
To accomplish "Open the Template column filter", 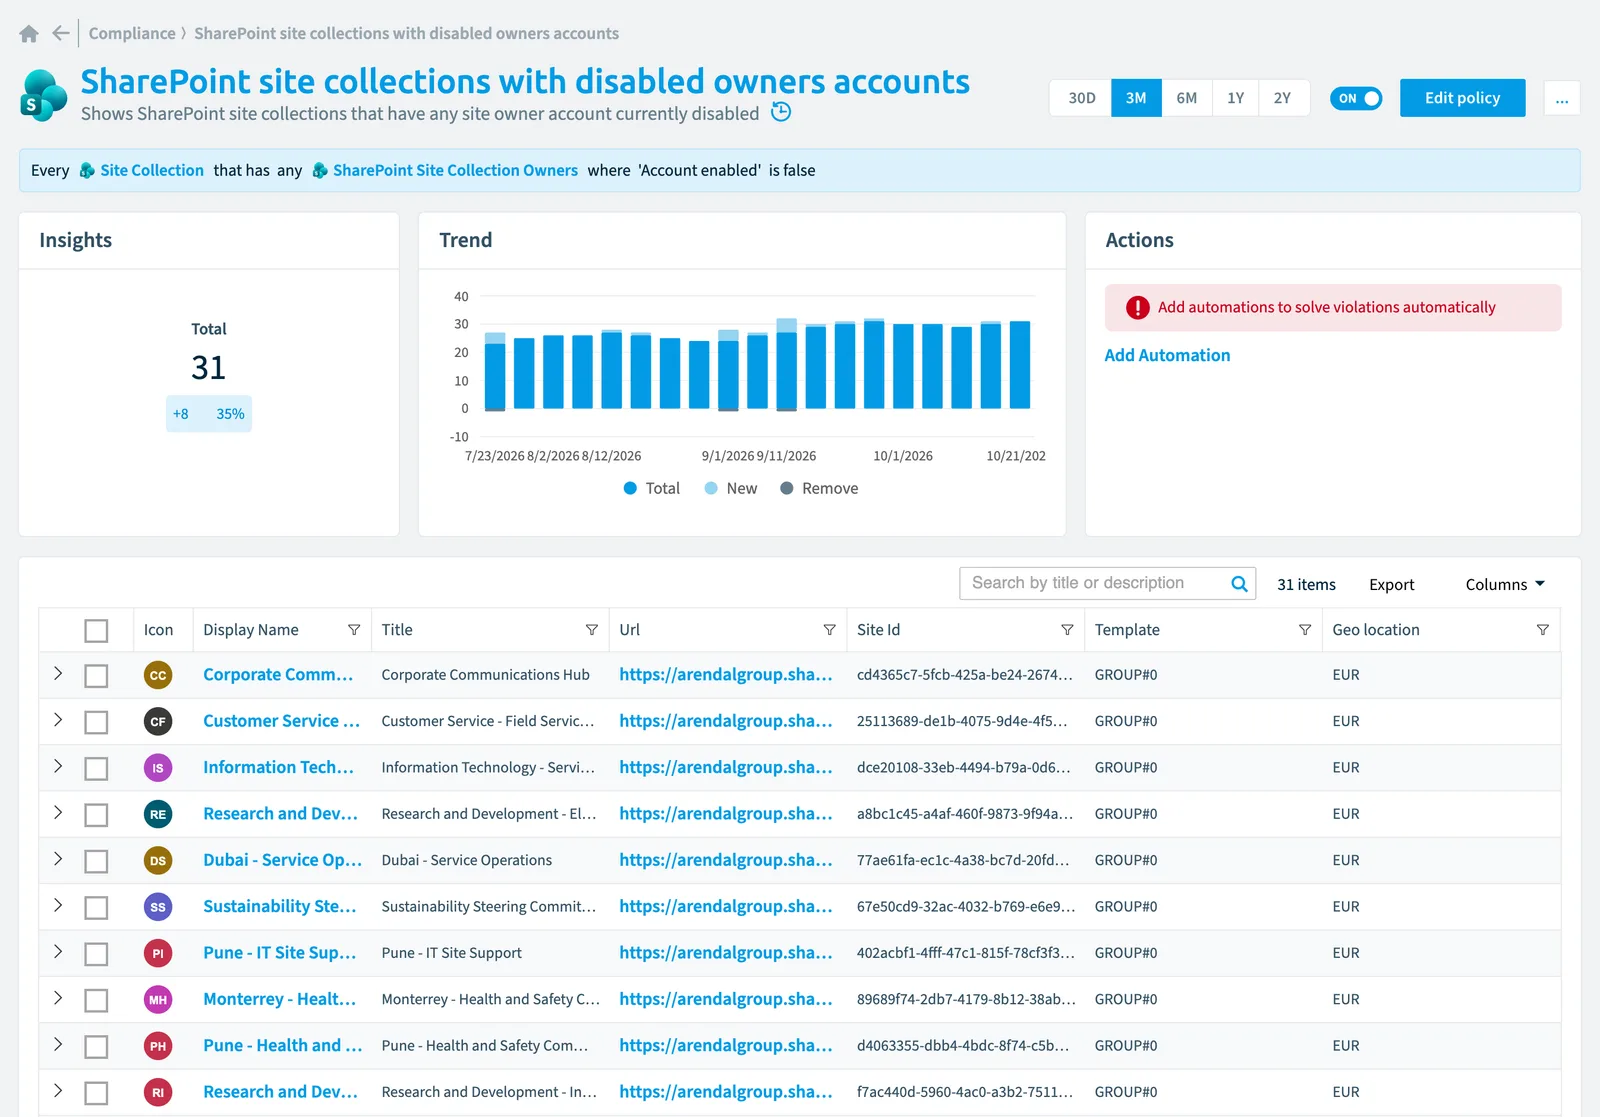I will coord(1305,630).
